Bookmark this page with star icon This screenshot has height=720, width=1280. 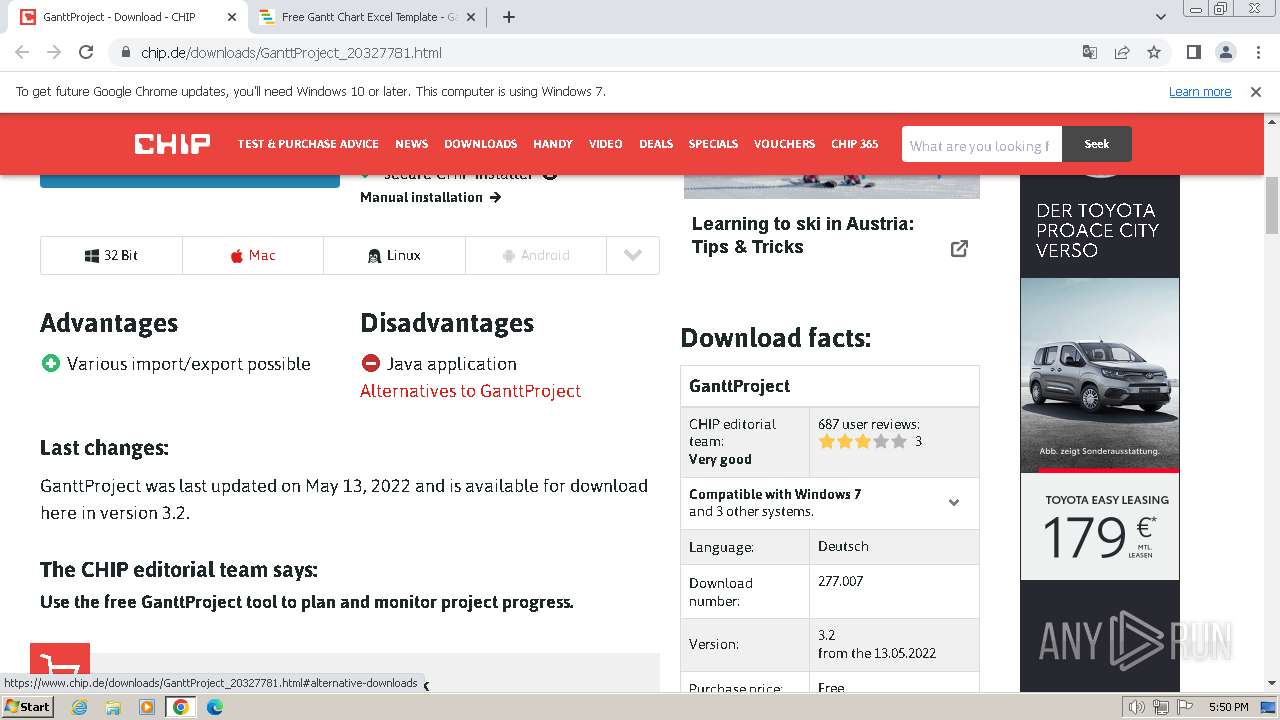1154,52
